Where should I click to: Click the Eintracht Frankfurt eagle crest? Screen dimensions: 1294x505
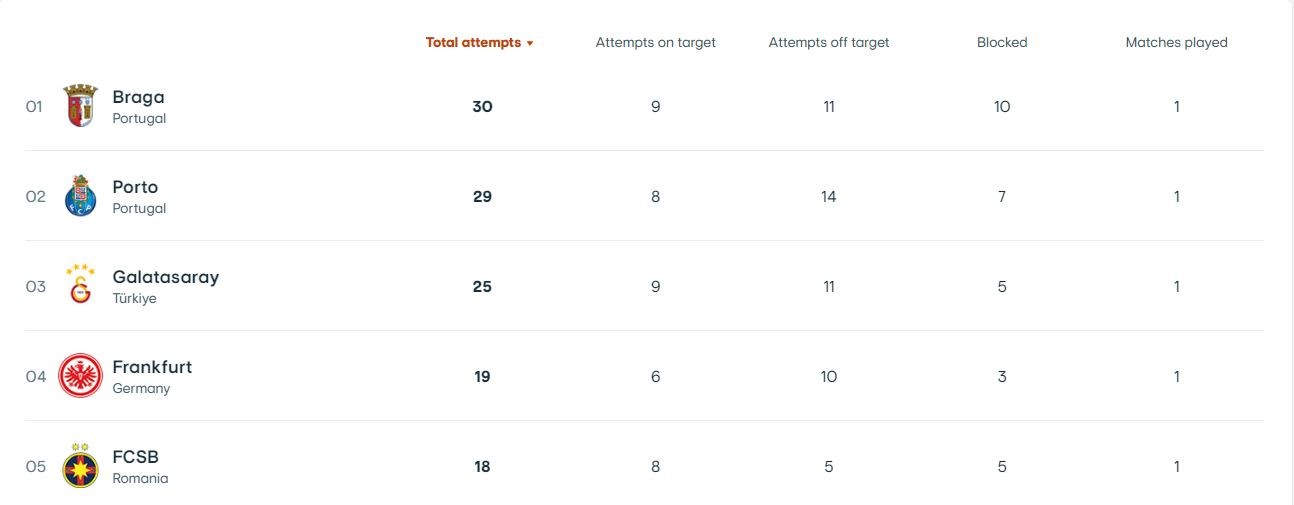tap(81, 376)
